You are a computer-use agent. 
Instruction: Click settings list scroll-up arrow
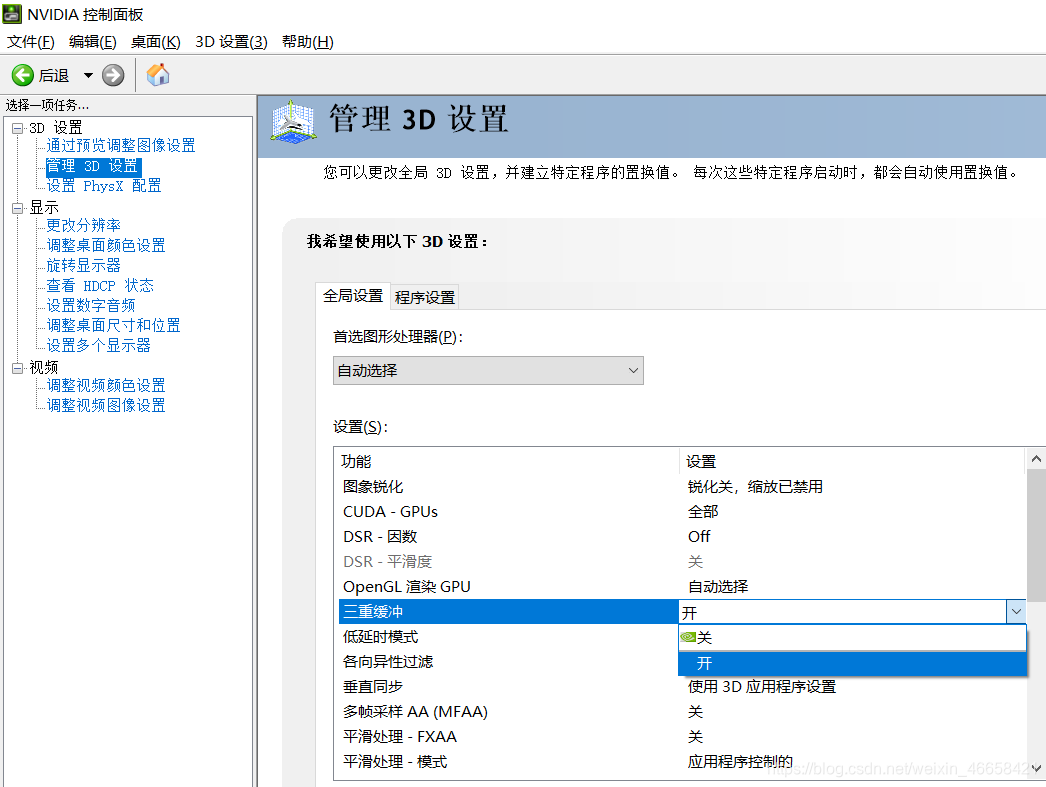click(x=1036, y=459)
